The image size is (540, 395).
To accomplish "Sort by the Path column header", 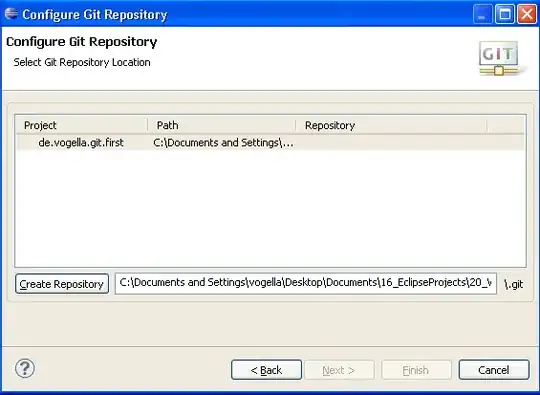I will click(x=221, y=125).
